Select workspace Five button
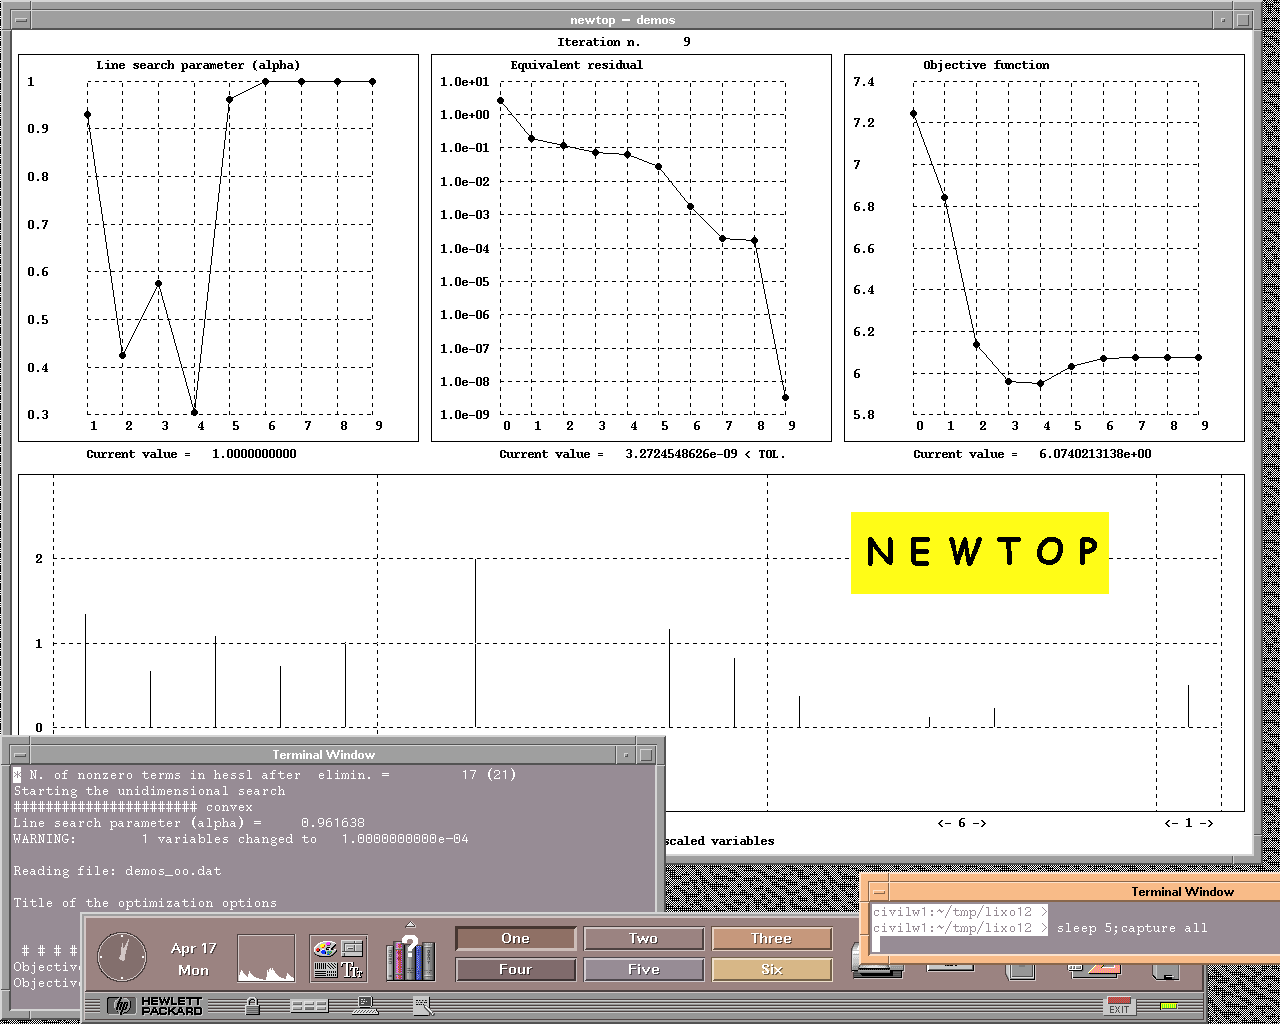1280x1024 pixels. click(643, 969)
